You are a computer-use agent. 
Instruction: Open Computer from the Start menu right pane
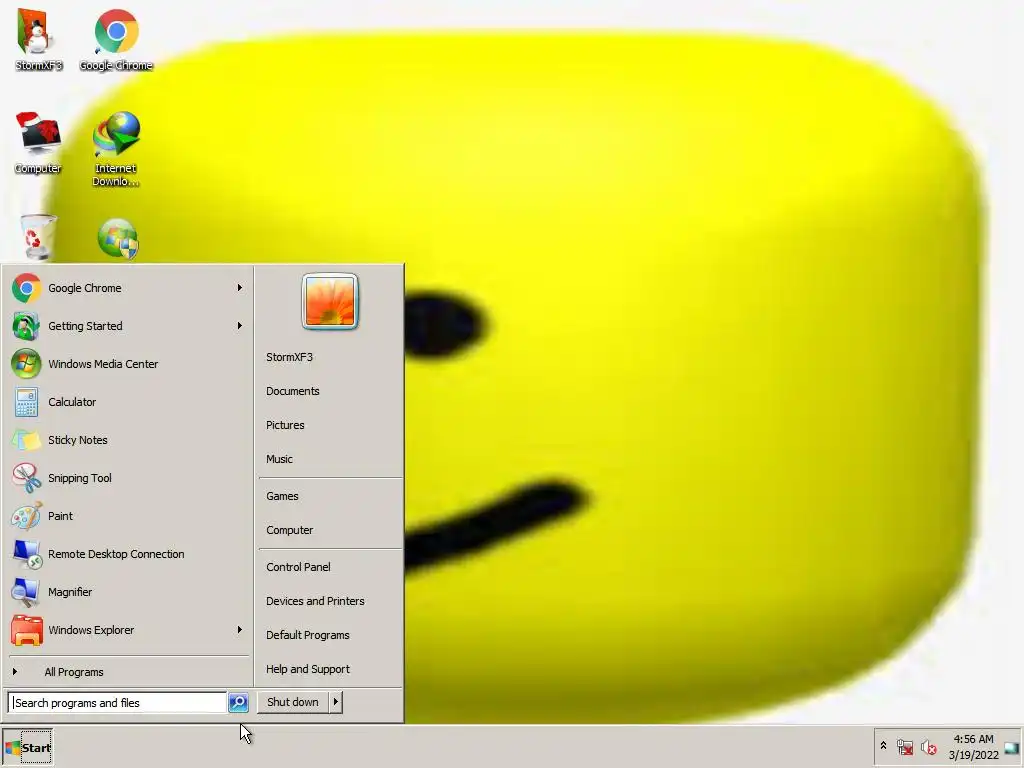coord(289,530)
